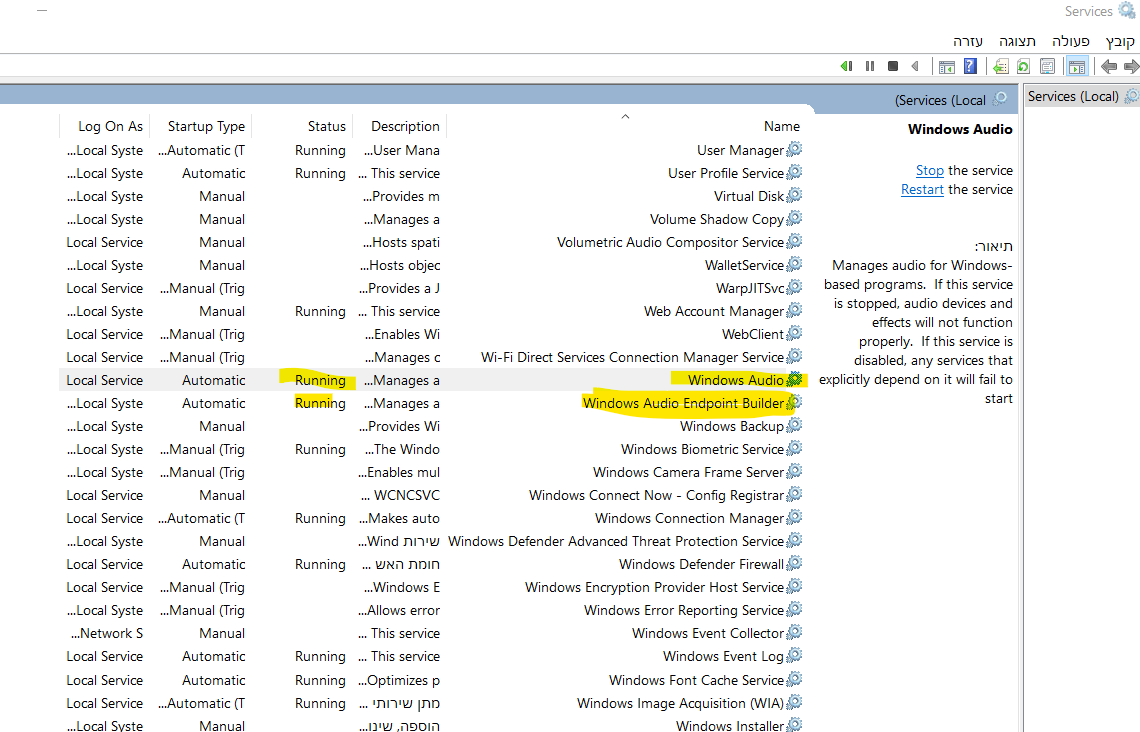The image size is (1140, 732).
Task: Click the Export List toolbar icon
Action: click(x=1000, y=67)
